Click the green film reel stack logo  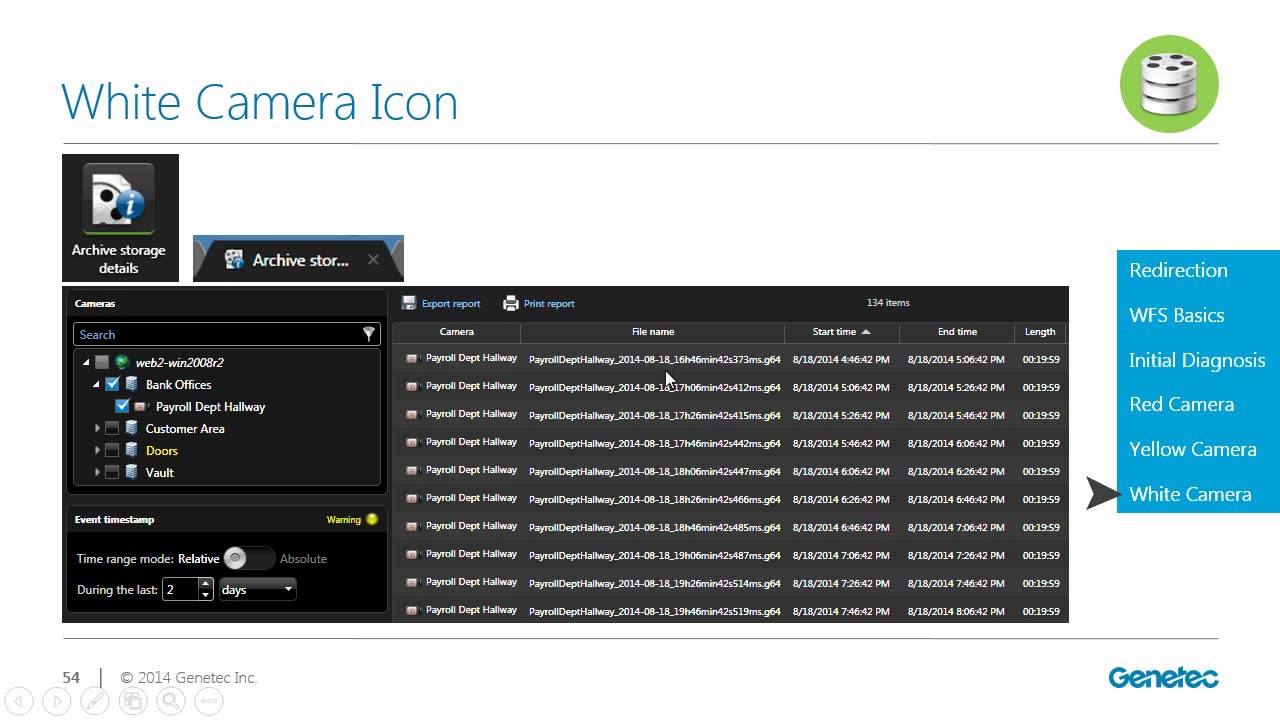(x=1169, y=83)
